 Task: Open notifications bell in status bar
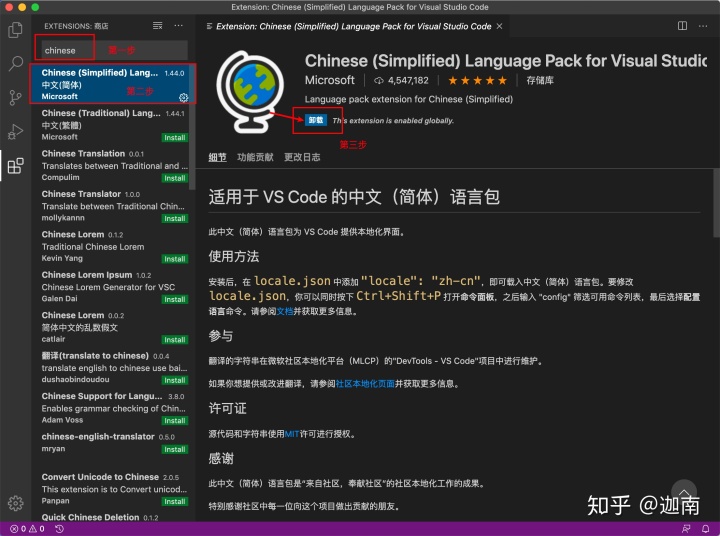point(706,529)
